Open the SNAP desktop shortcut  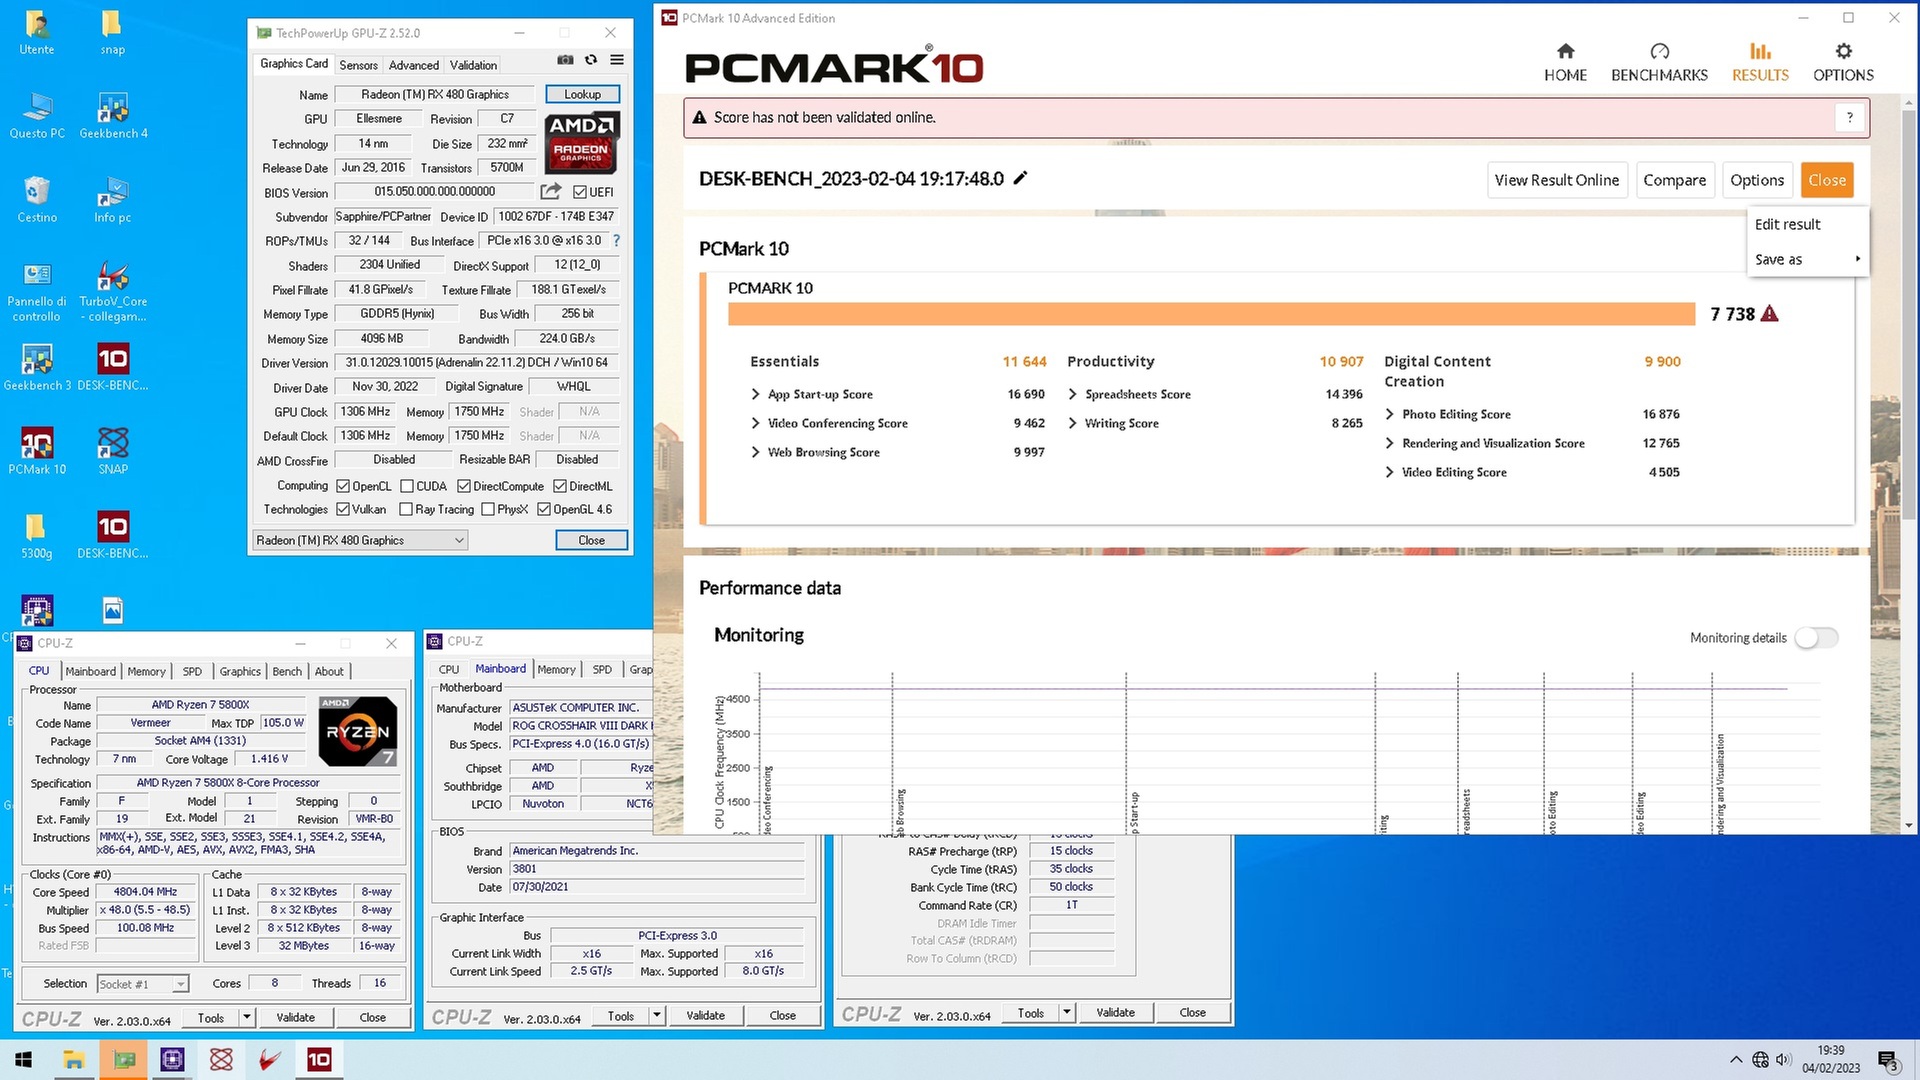(113, 451)
